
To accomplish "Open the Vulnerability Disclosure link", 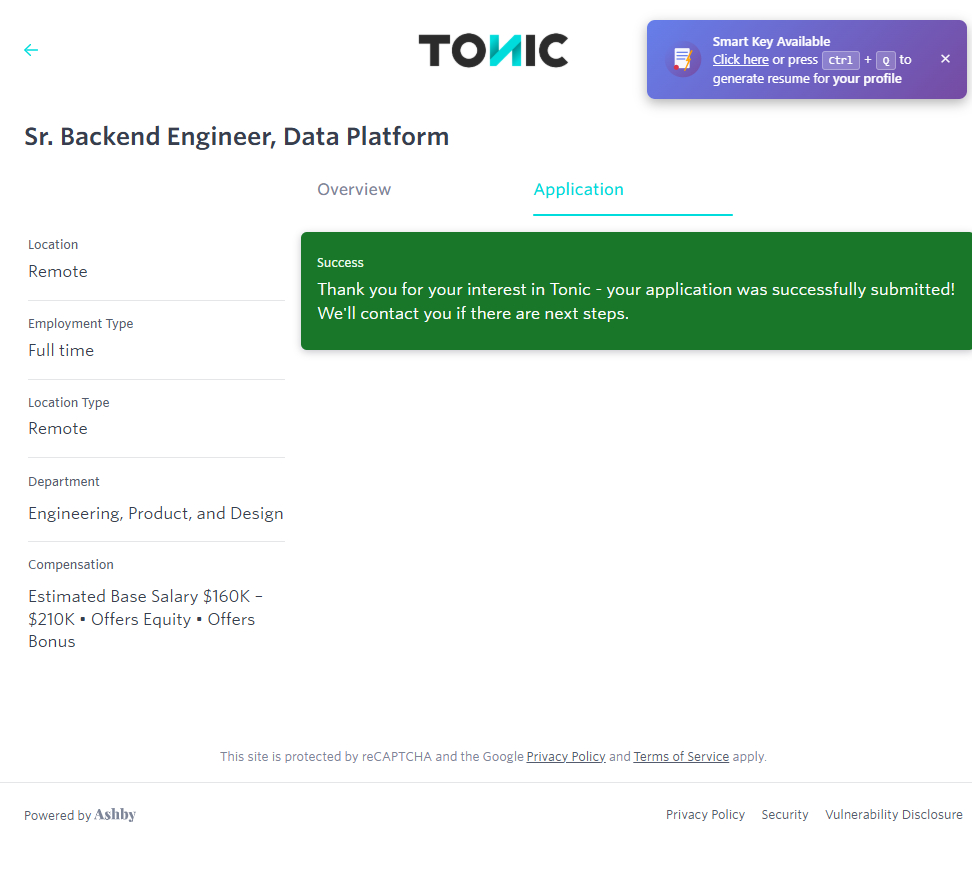I will (x=893, y=815).
